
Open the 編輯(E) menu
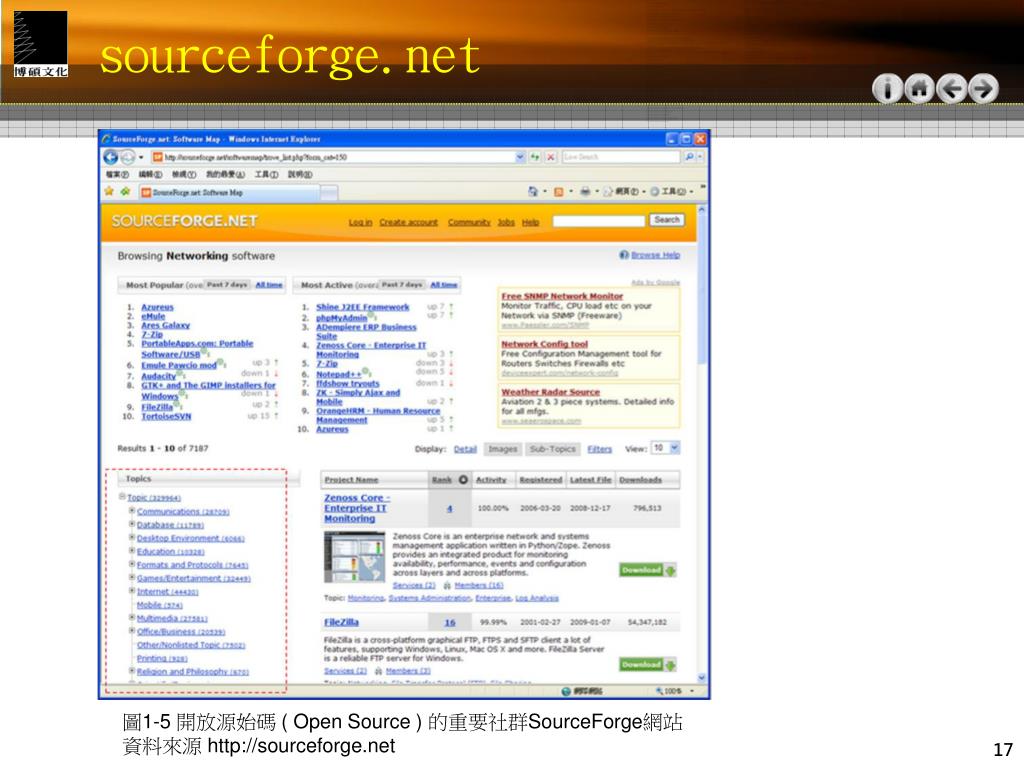(150, 175)
